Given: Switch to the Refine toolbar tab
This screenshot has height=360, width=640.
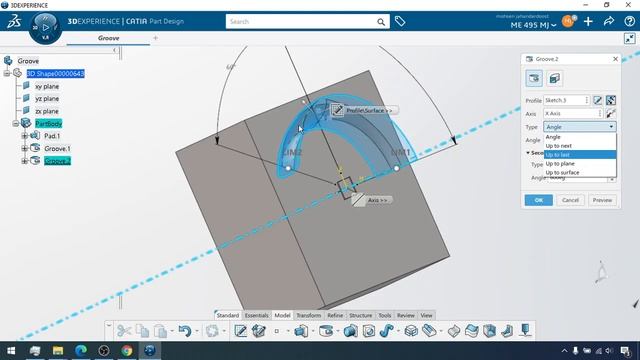Looking at the screenshot, I should click(x=335, y=315).
